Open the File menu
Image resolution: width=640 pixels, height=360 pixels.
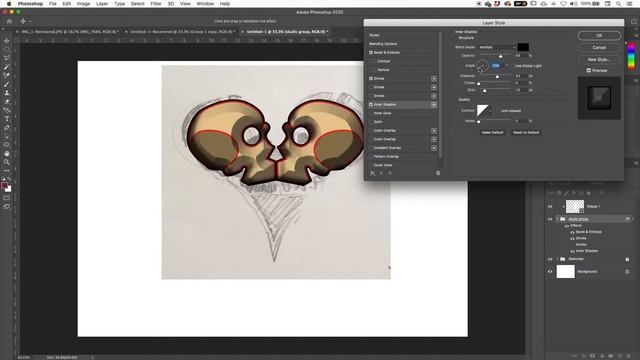[53, 4]
